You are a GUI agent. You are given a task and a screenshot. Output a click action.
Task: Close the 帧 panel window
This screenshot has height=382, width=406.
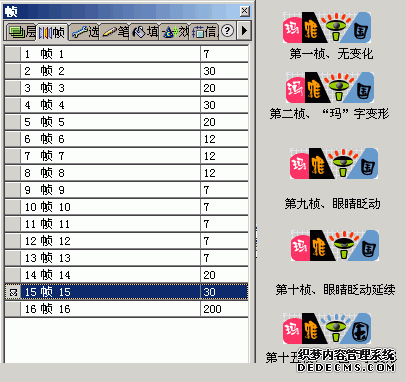(245, 11)
